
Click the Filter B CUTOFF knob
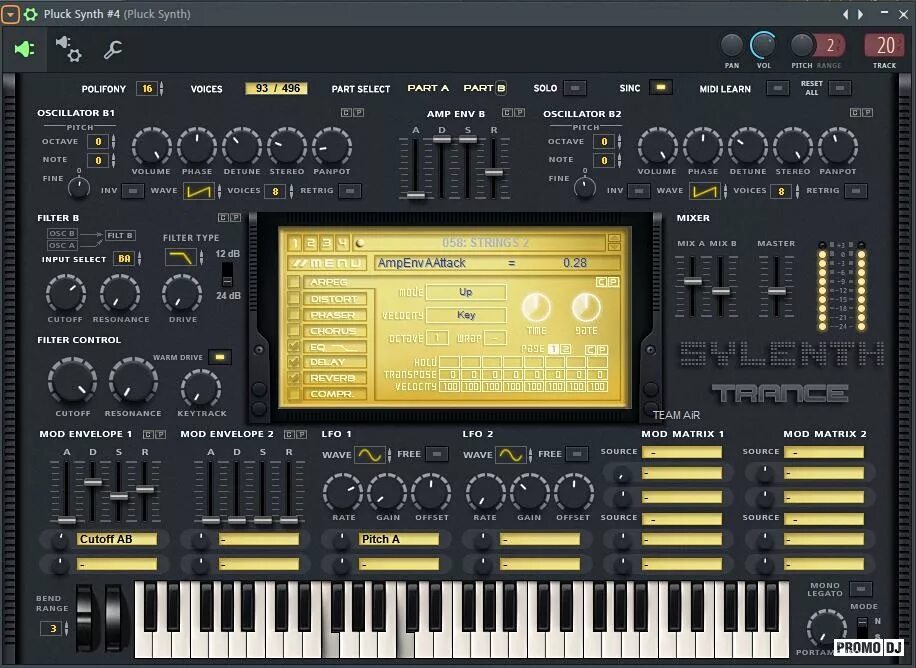(x=65, y=293)
